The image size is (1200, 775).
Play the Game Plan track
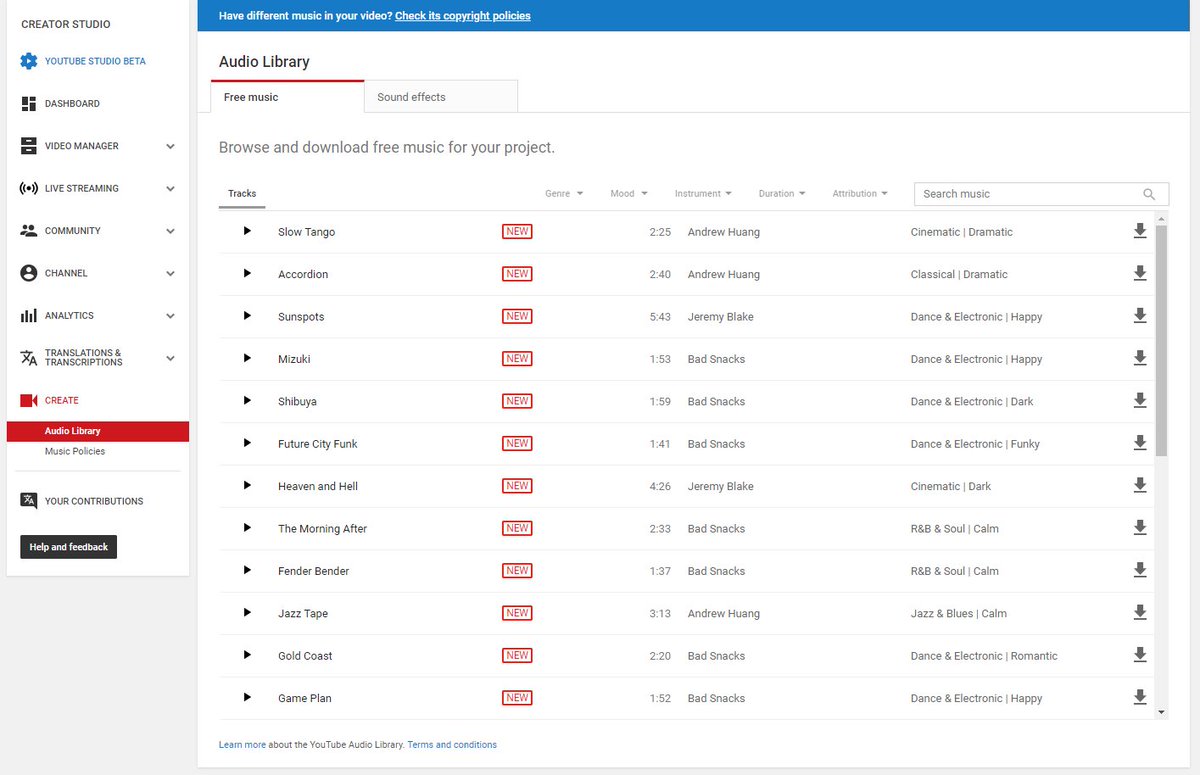click(x=247, y=697)
